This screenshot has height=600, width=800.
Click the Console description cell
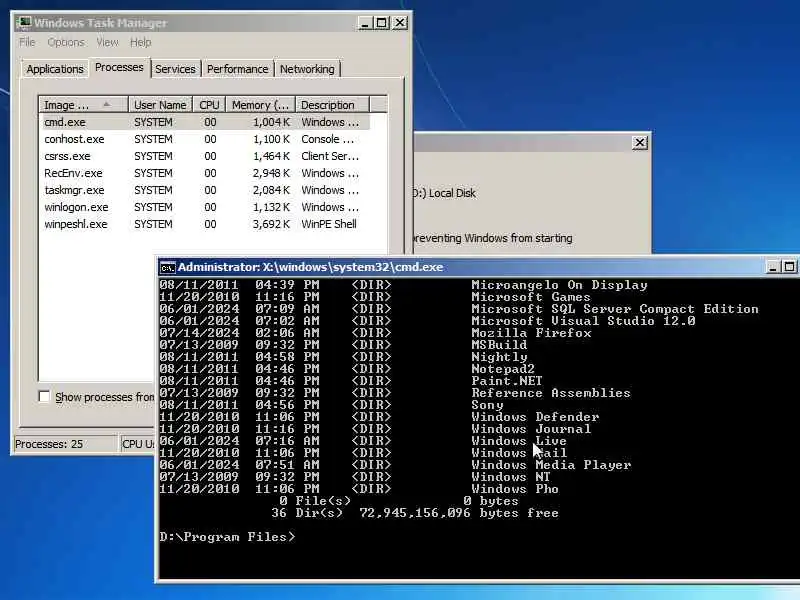click(x=328, y=139)
